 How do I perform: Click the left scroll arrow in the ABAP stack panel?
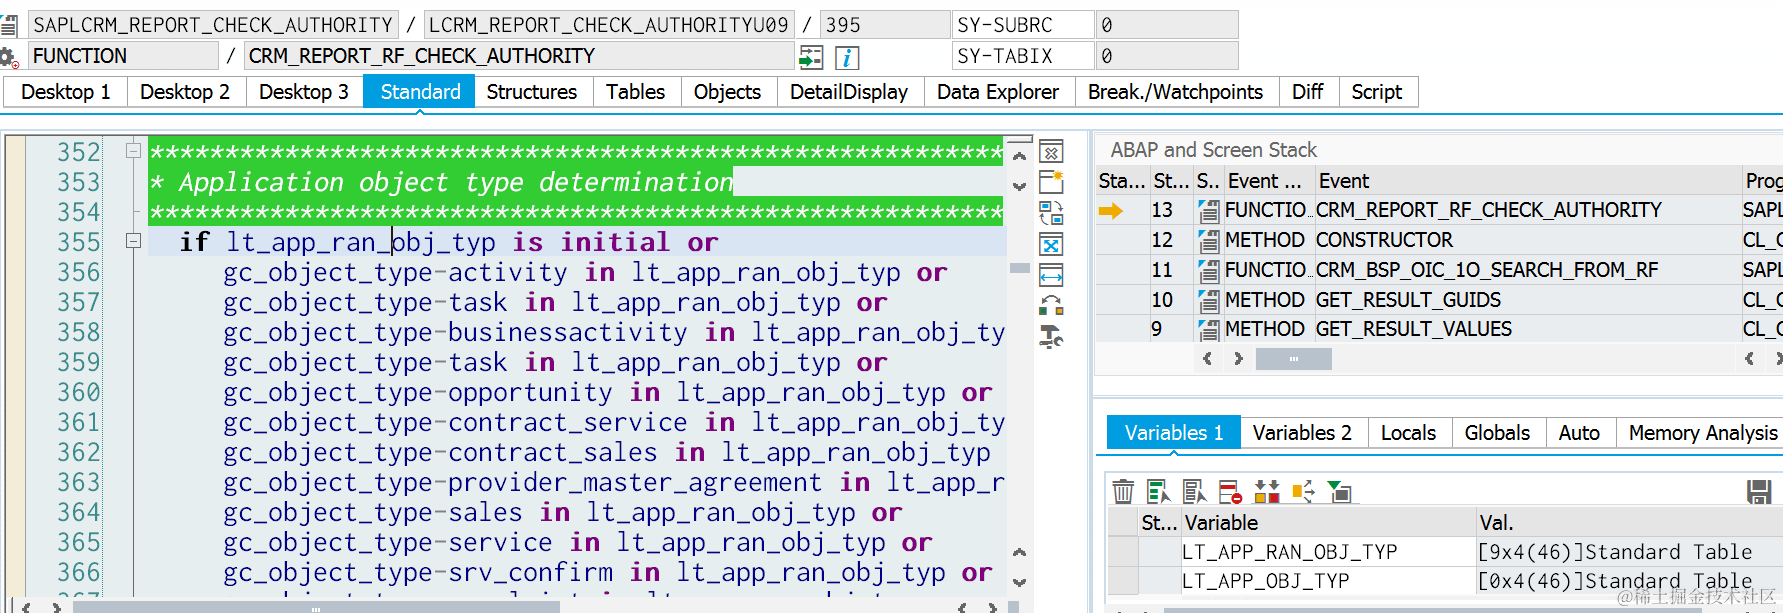click(1207, 358)
